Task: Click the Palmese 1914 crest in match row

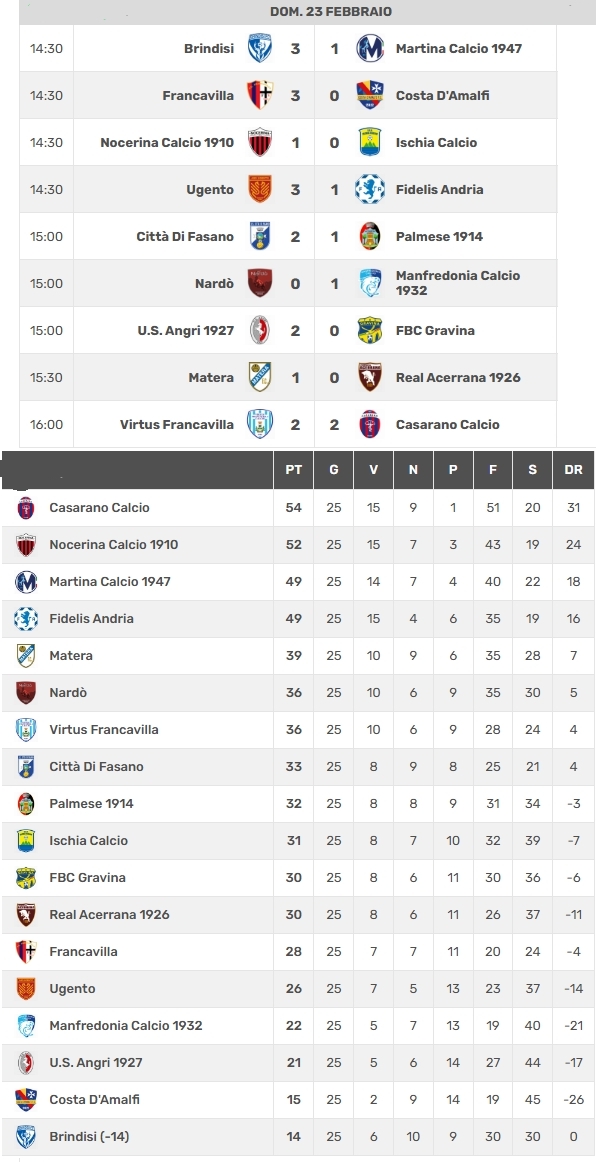Action: [x=370, y=236]
